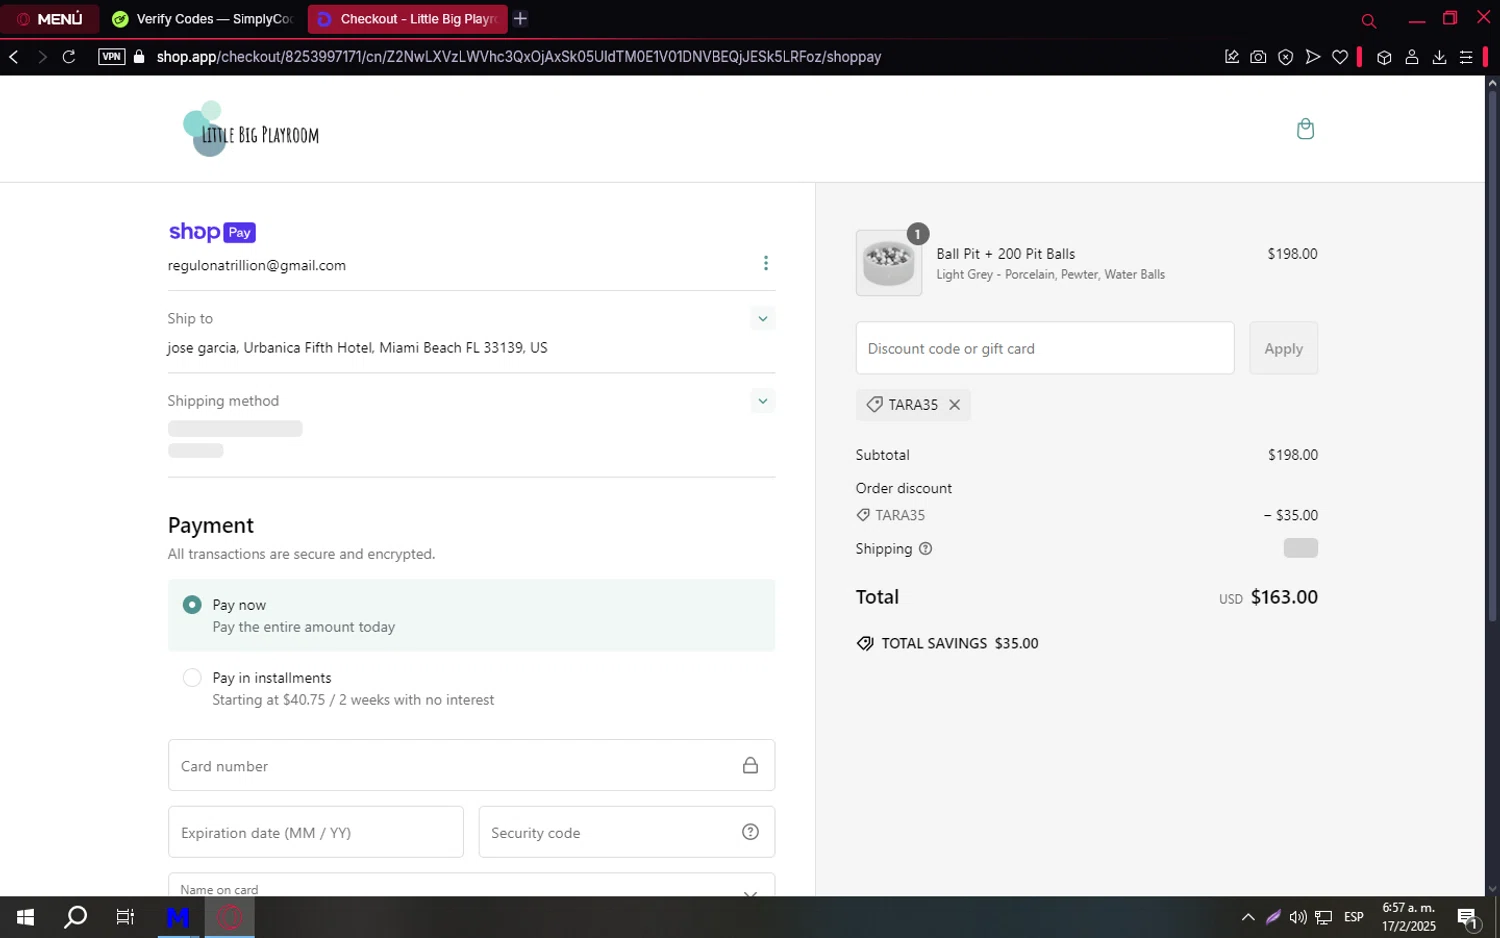The height and width of the screenshot is (938, 1500).
Task: Remove the TARA35 discount code
Action: pyautogui.click(x=954, y=405)
